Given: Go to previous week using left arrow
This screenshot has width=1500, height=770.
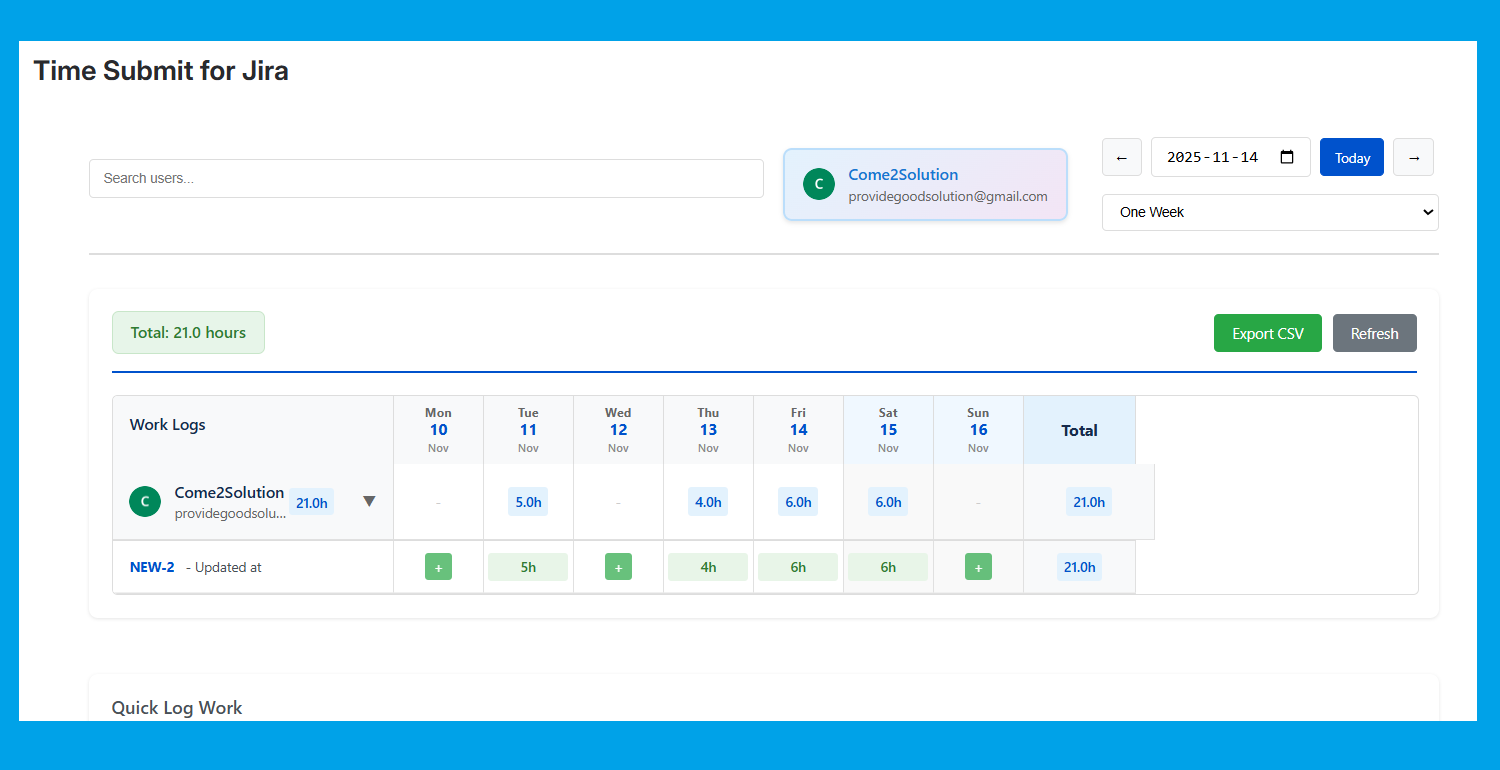Looking at the screenshot, I should [x=1121, y=157].
